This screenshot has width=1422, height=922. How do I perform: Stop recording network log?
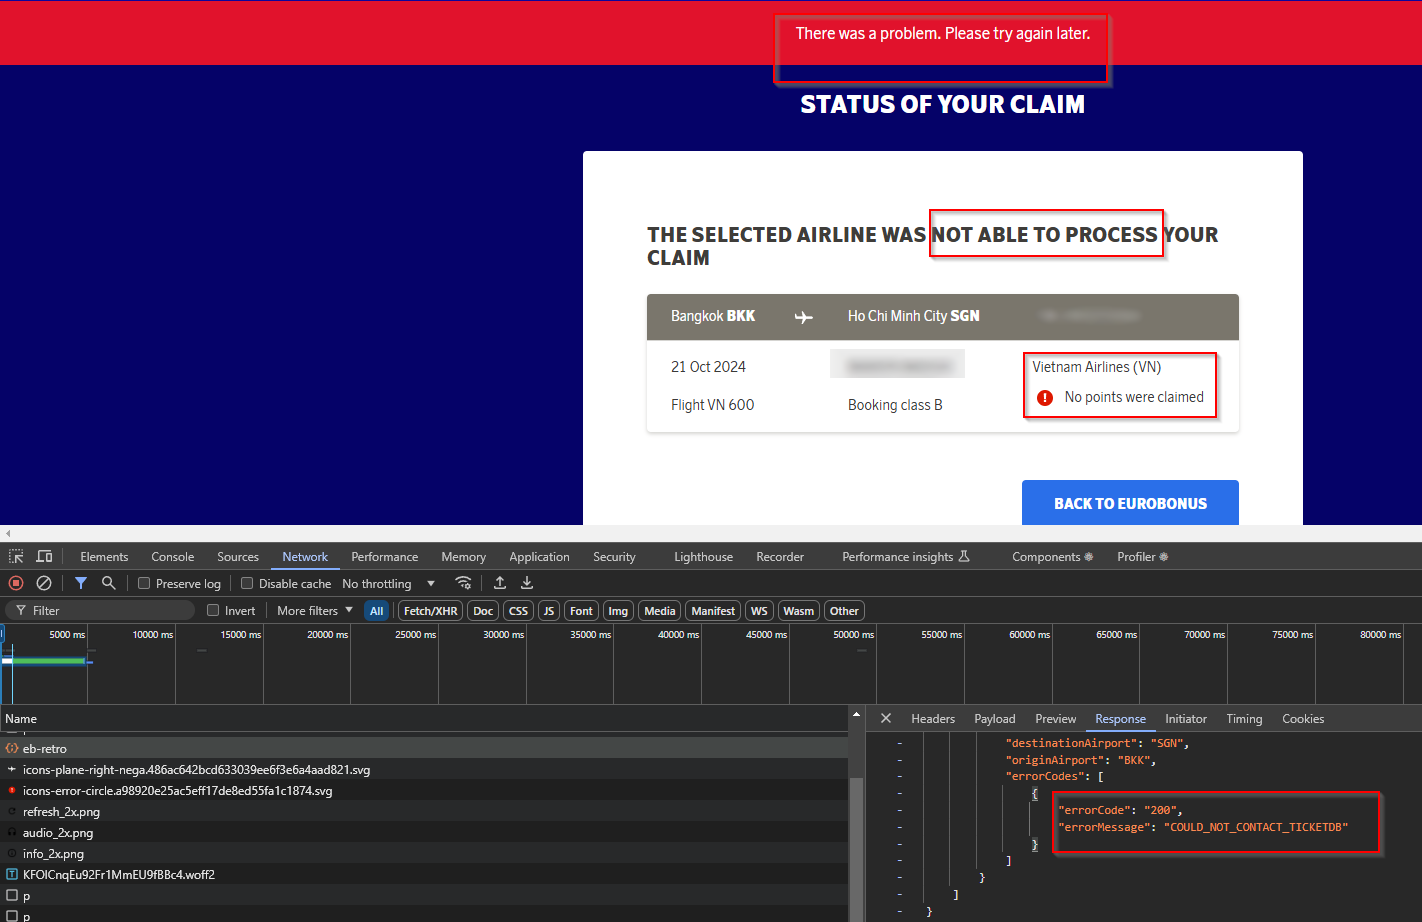[16, 583]
